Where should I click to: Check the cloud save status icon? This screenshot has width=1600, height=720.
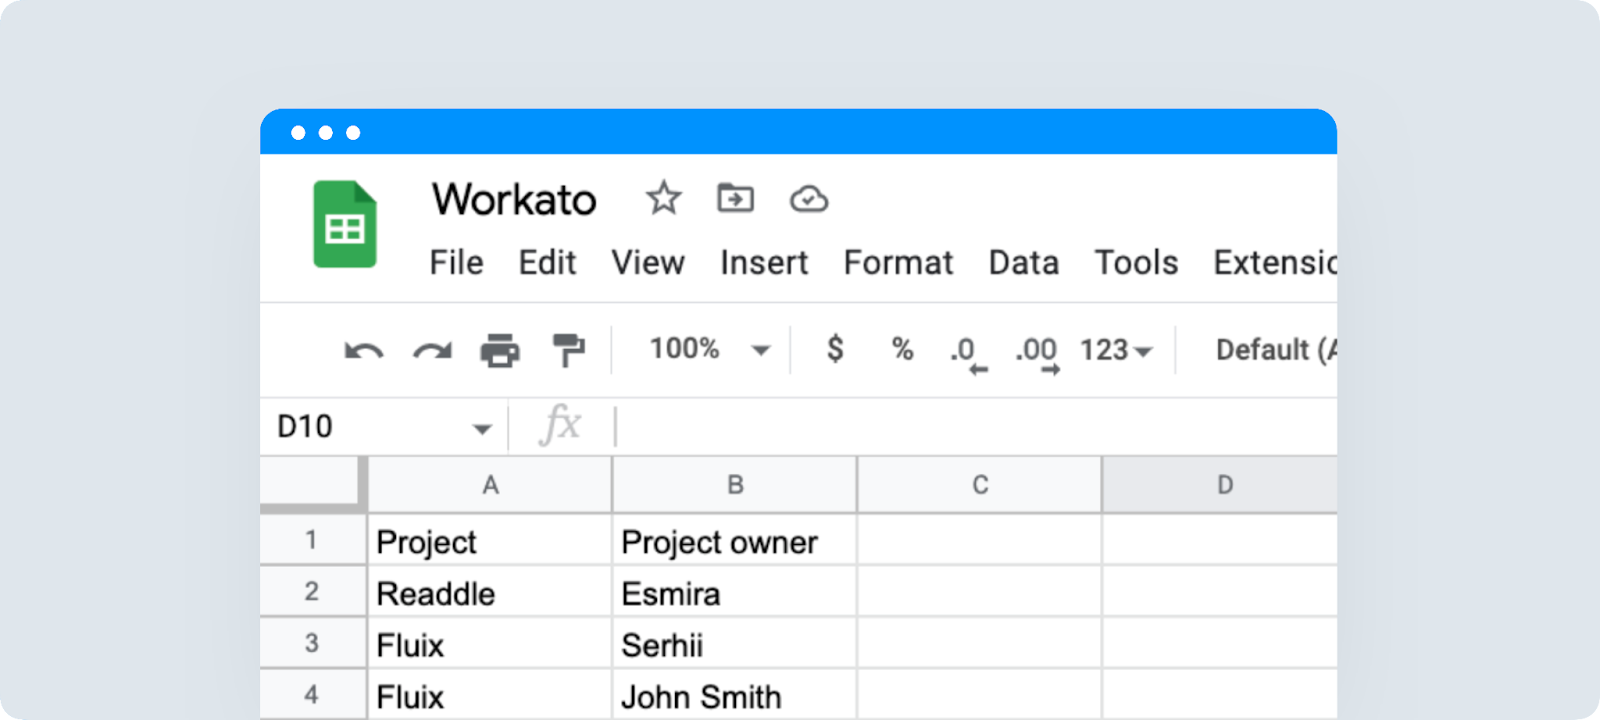(x=808, y=200)
